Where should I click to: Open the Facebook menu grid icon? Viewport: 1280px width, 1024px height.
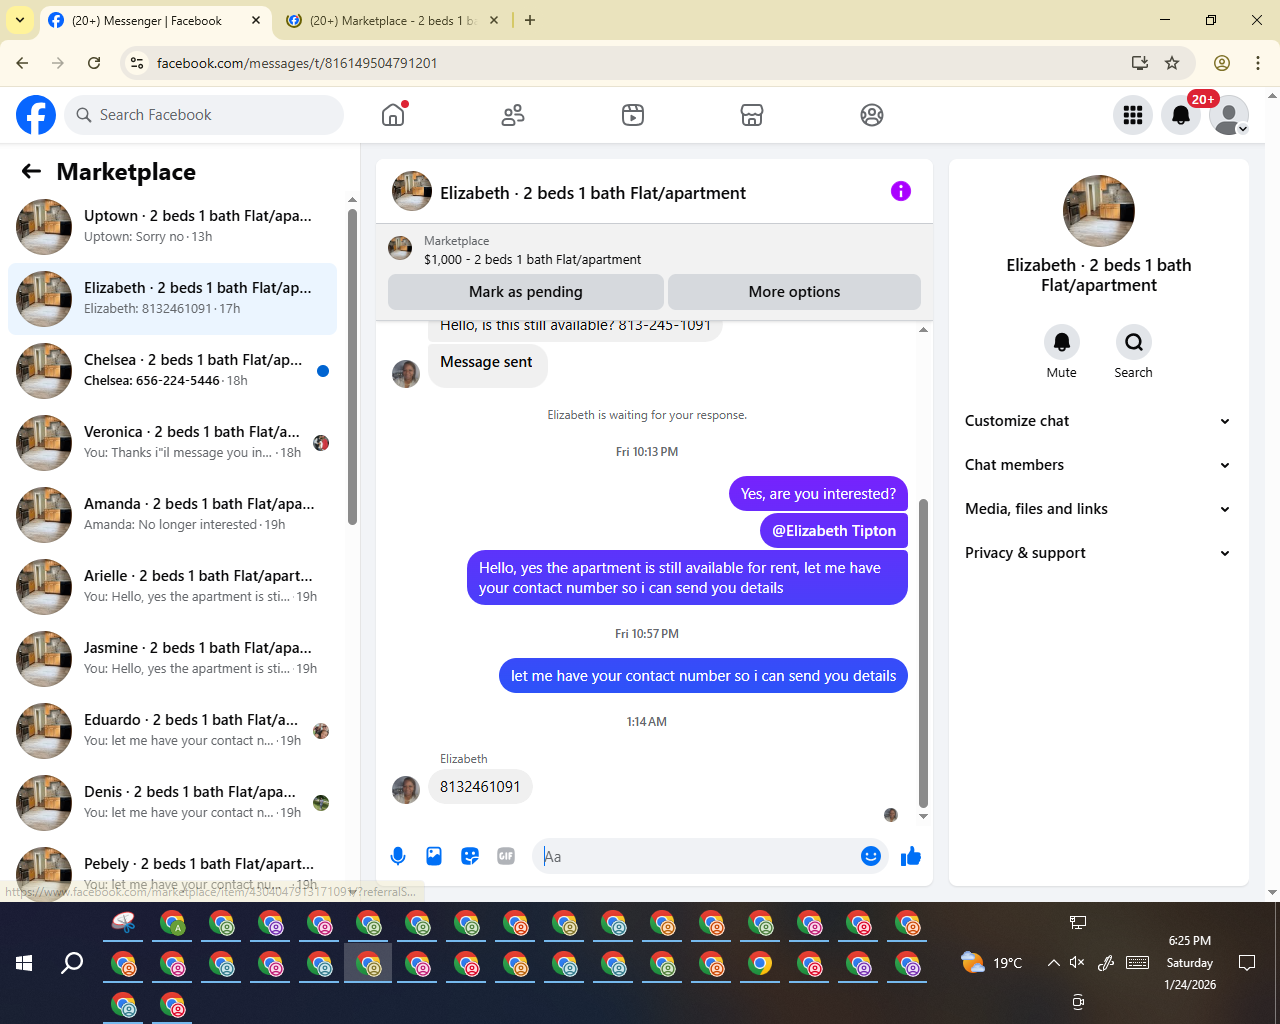coord(1133,115)
